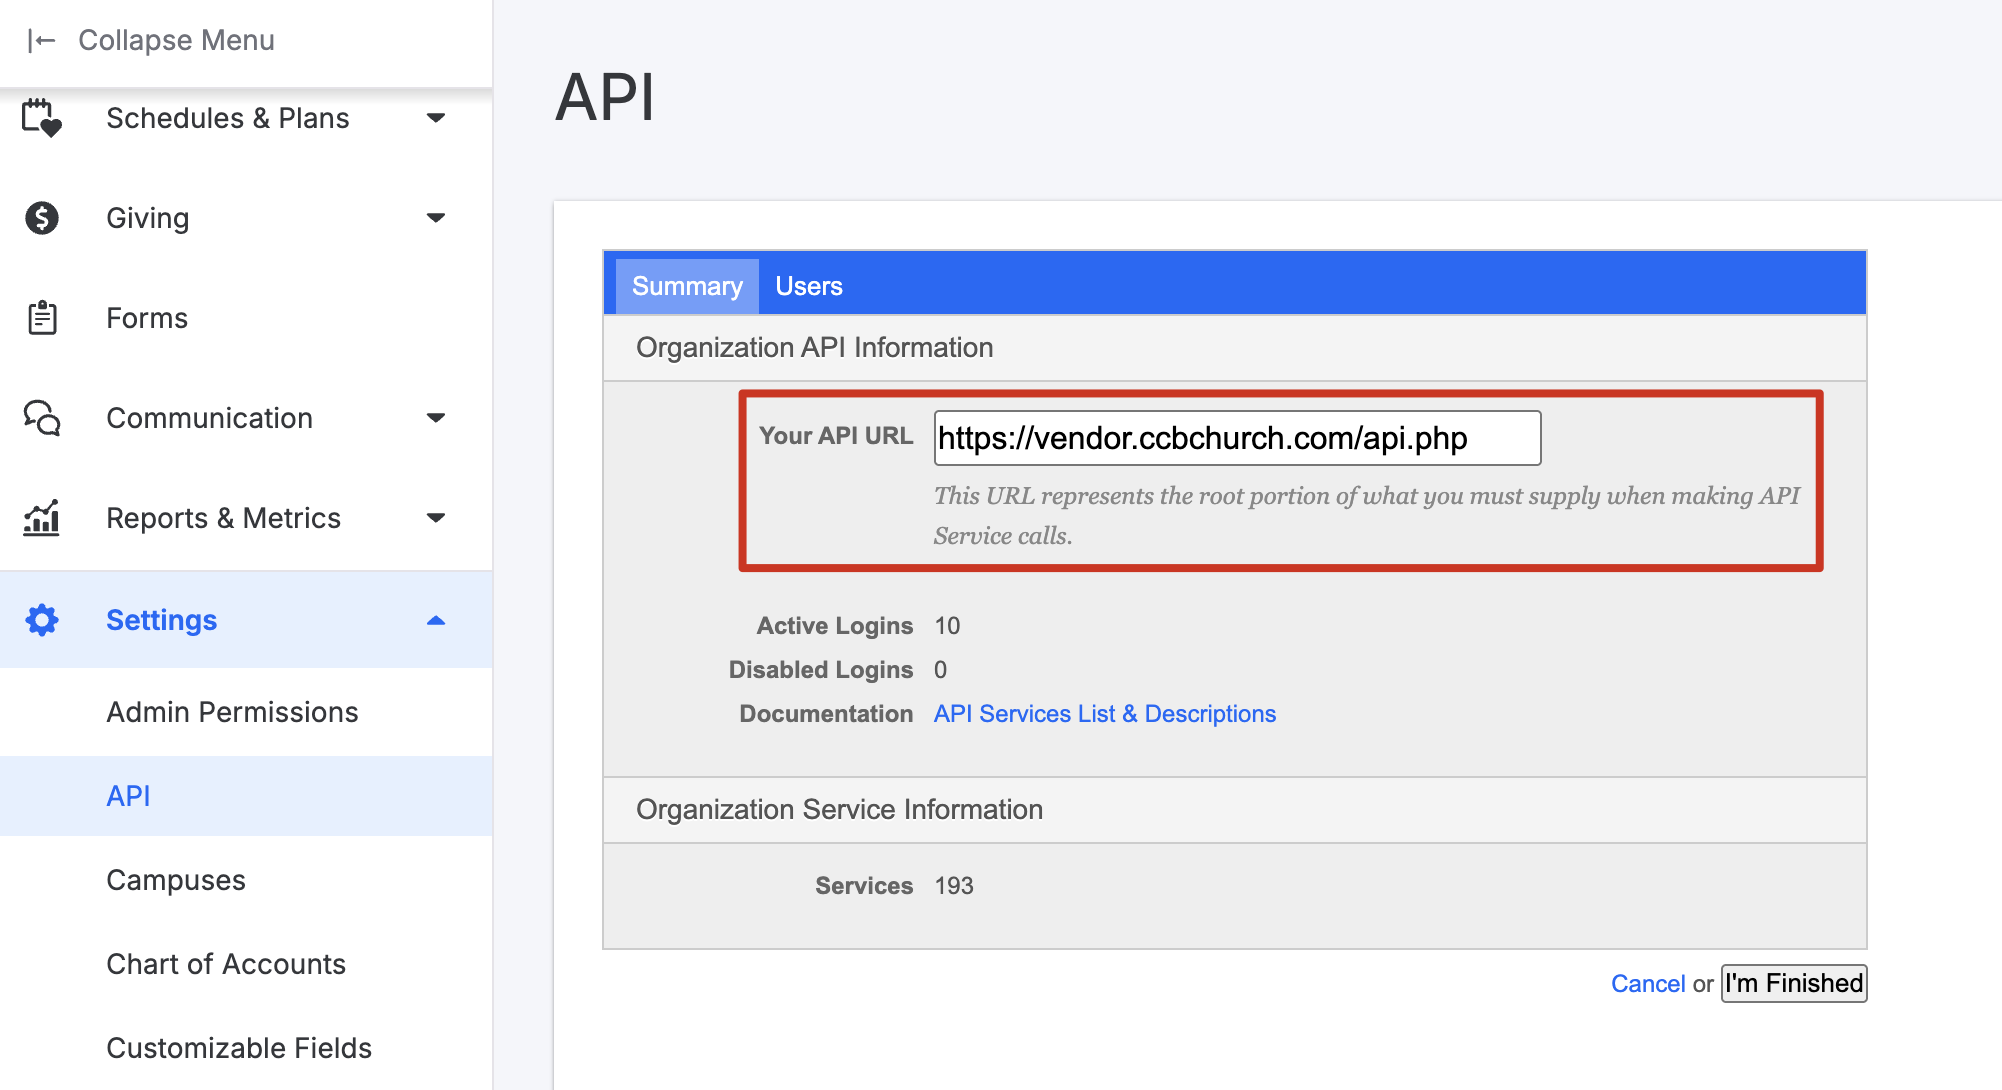Open the Communication menu item
The height and width of the screenshot is (1090, 2002).
(x=210, y=418)
